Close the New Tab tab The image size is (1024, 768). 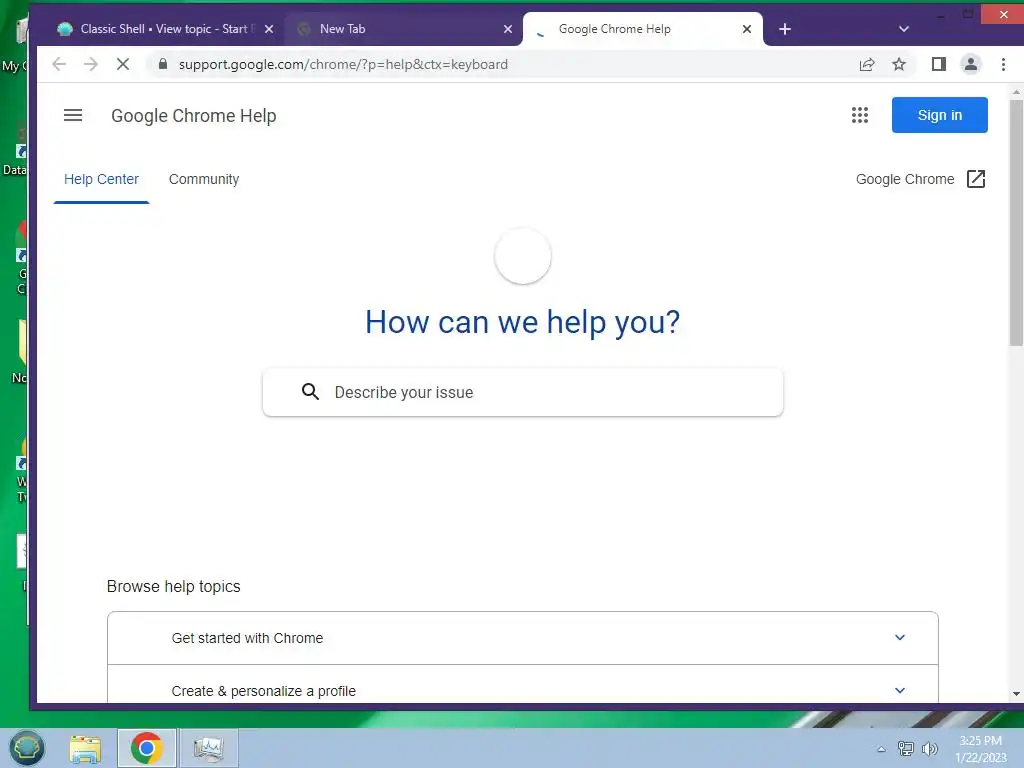[508, 29]
